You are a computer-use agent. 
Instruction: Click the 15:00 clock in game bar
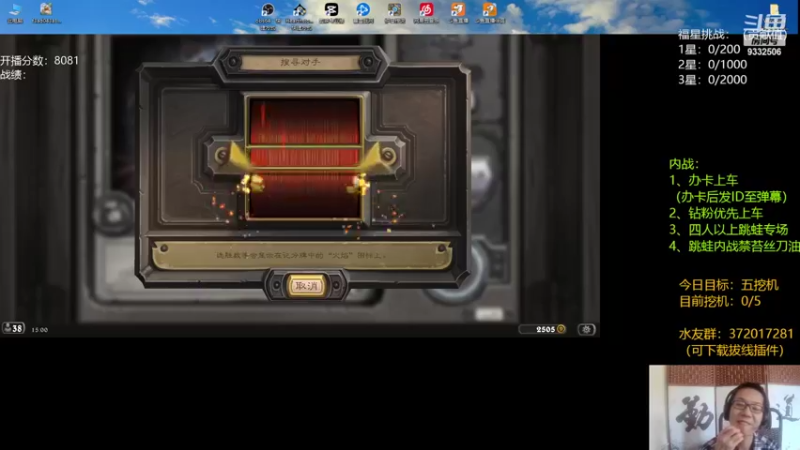point(39,330)
